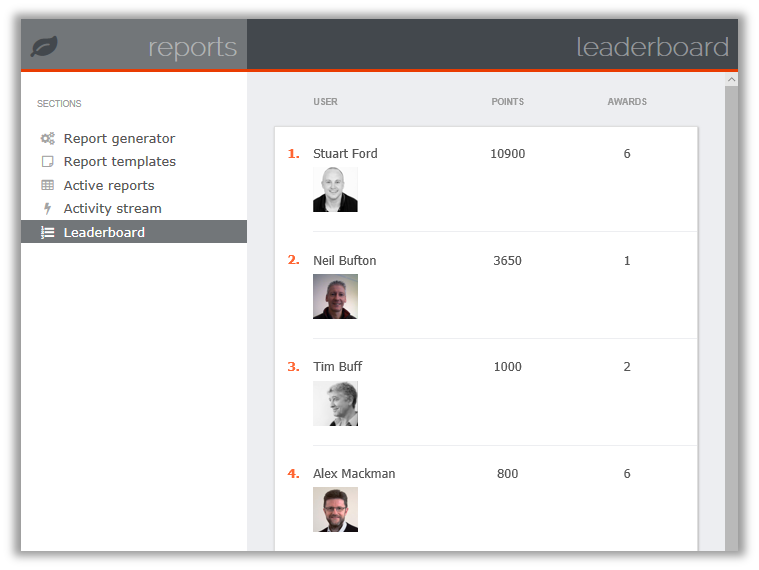Click Neil Bufton's 3650 points value

pyautogui.click(x=507, y=260)
